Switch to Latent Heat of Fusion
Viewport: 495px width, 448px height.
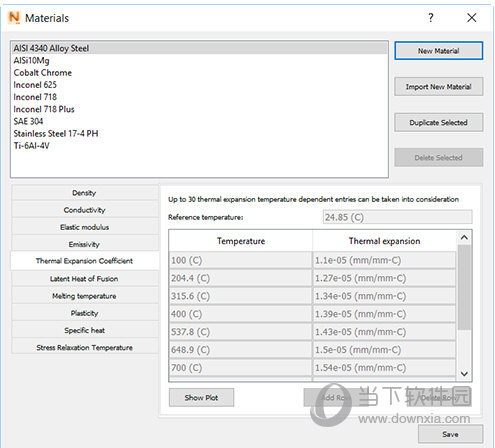click(84, 279)
